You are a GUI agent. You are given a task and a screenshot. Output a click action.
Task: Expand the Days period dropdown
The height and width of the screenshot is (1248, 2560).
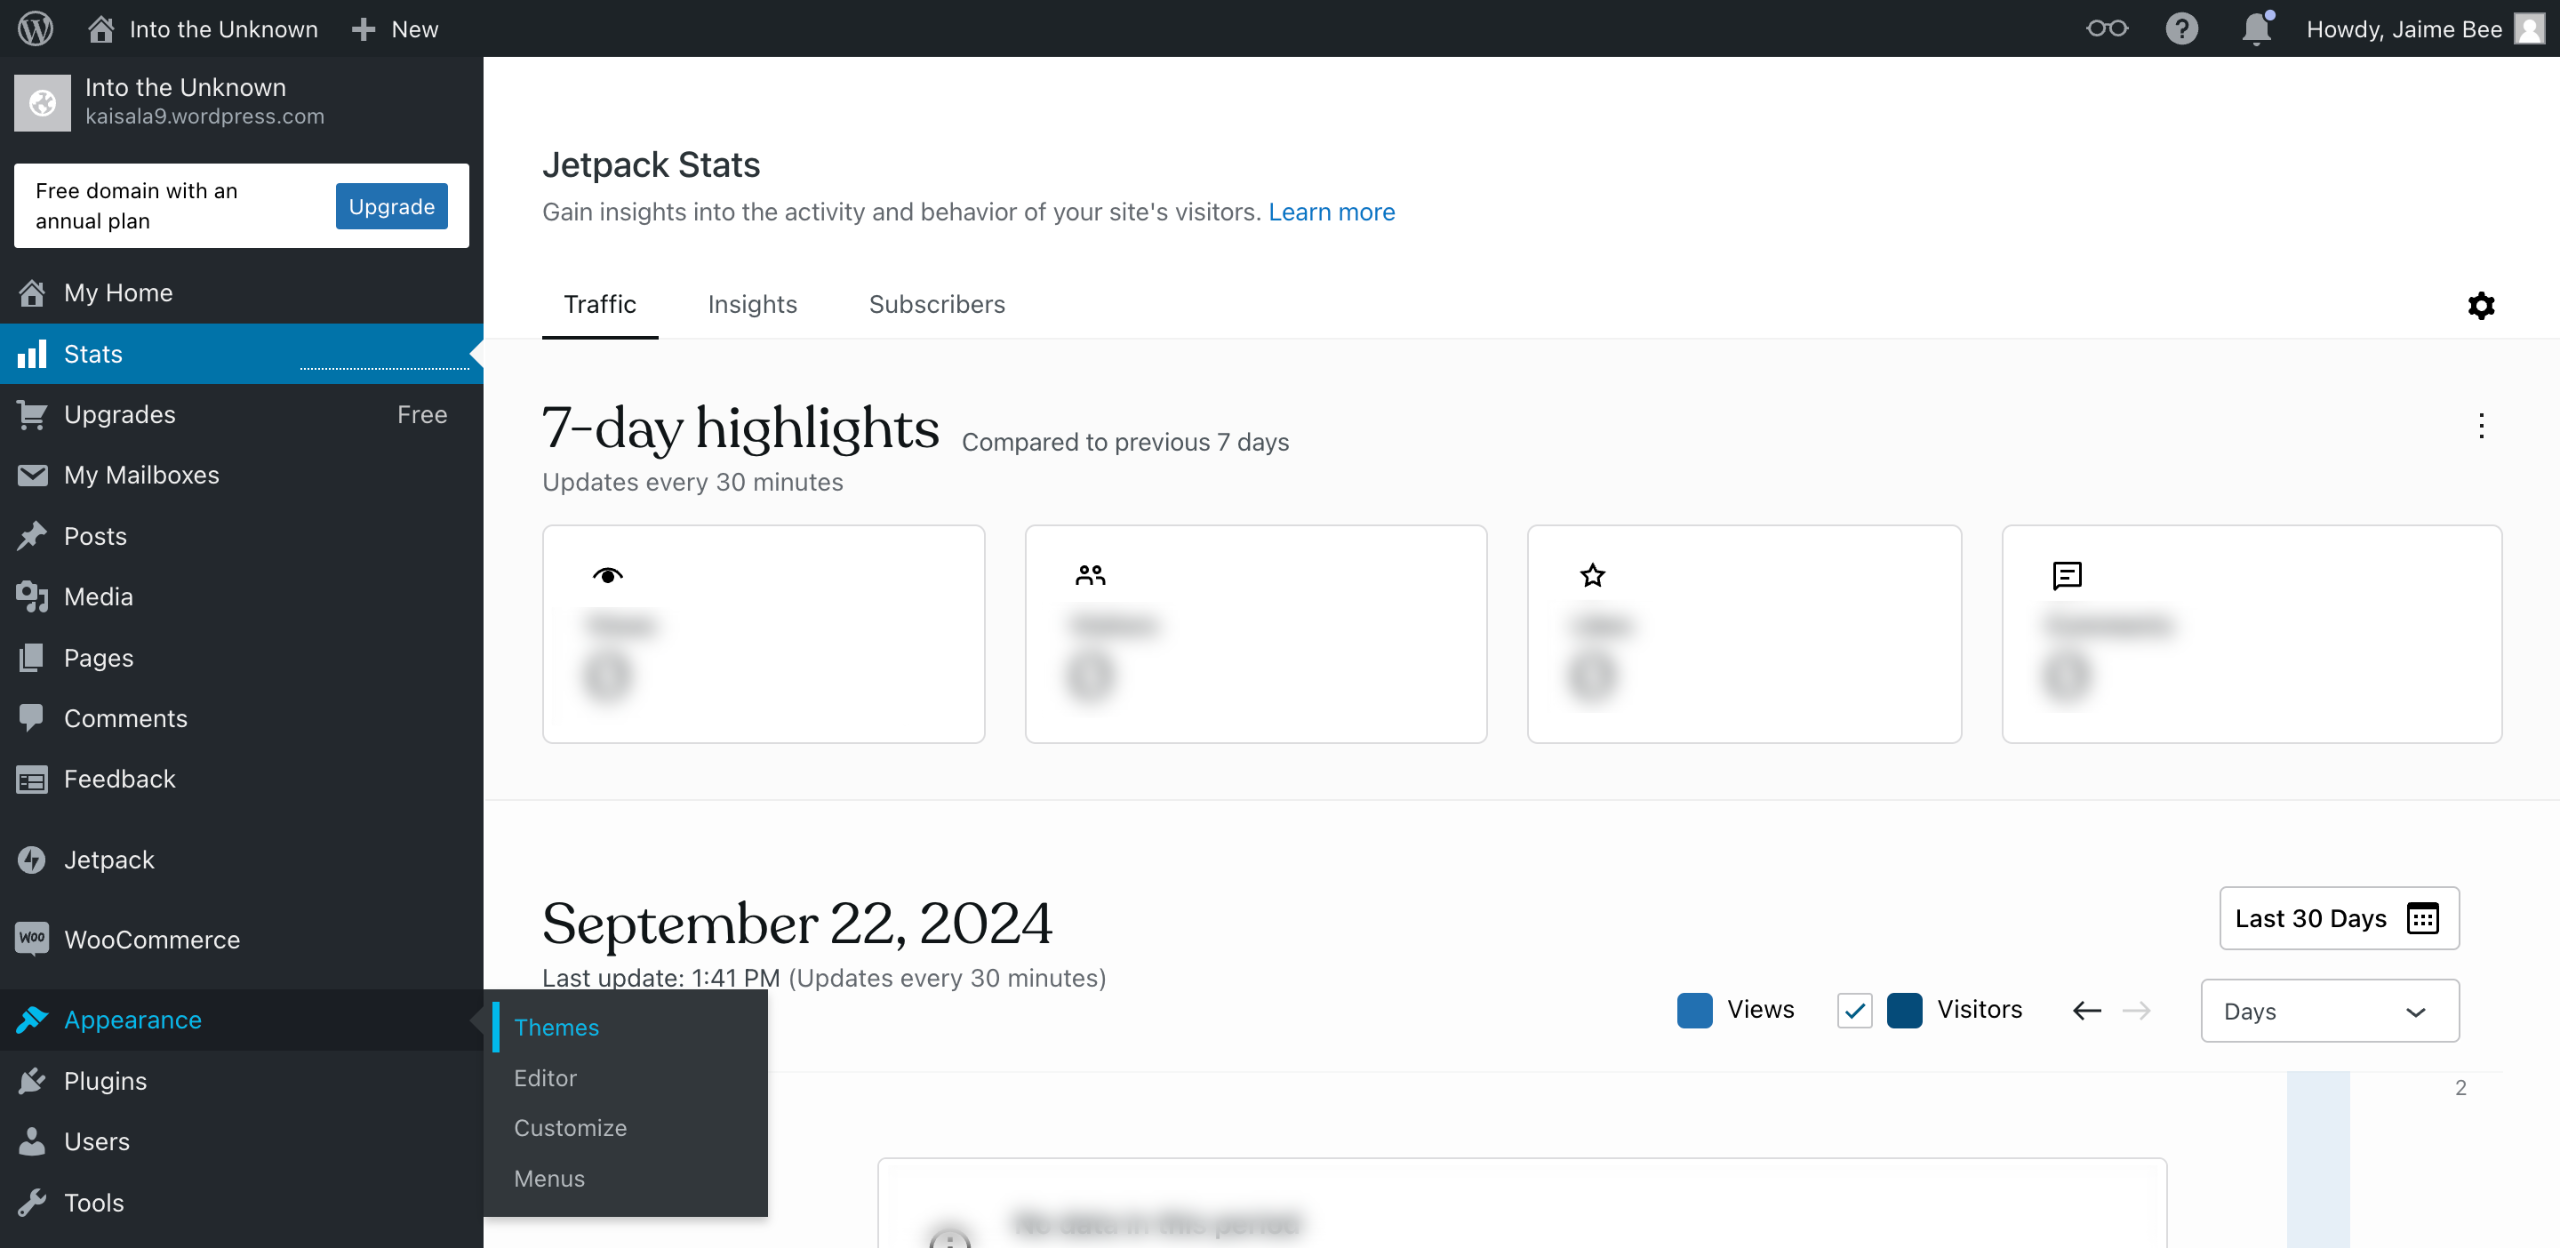pyautogui.click(x=2329, y=1011)
